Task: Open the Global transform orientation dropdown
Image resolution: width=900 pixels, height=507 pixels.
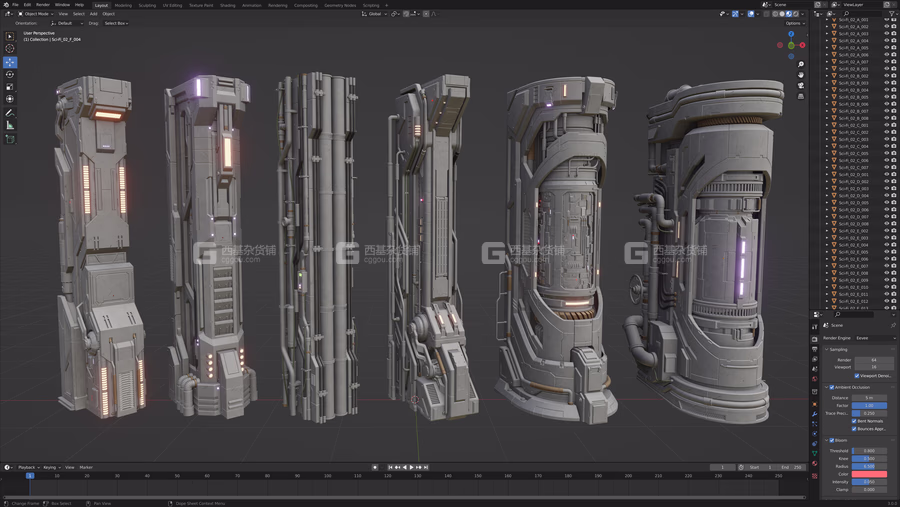Action: coord(374,14)
